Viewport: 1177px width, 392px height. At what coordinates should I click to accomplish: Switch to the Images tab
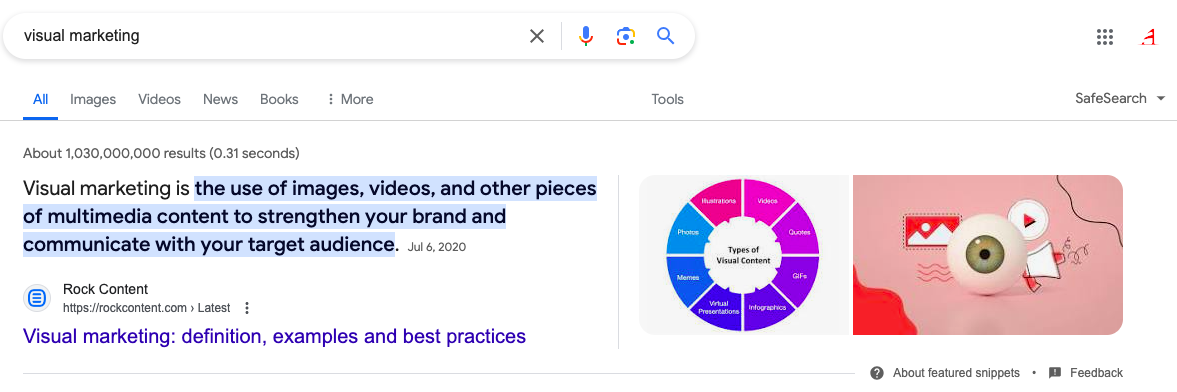click(x=93, y=99)
